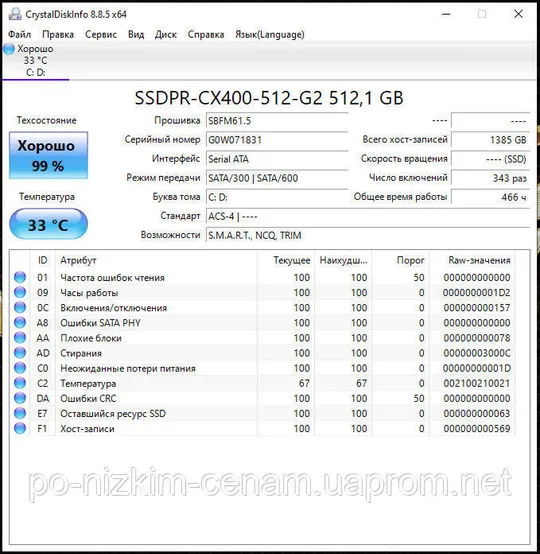Click the features field S.M.A.R.T., NCQ, TRIM
This screenshot has width=540, height=554.
tap(368, 235)
